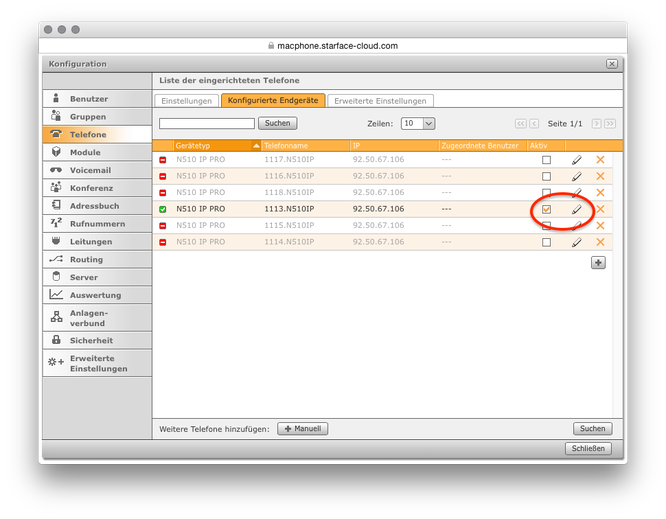Screen dimensions: 666x519
Task: Open the Gruppen section in sidebar
Action: point(97,116)
